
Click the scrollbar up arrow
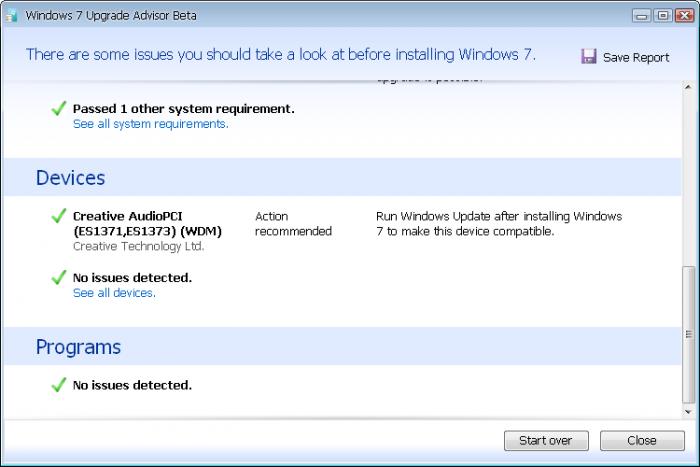click(688, 87)
